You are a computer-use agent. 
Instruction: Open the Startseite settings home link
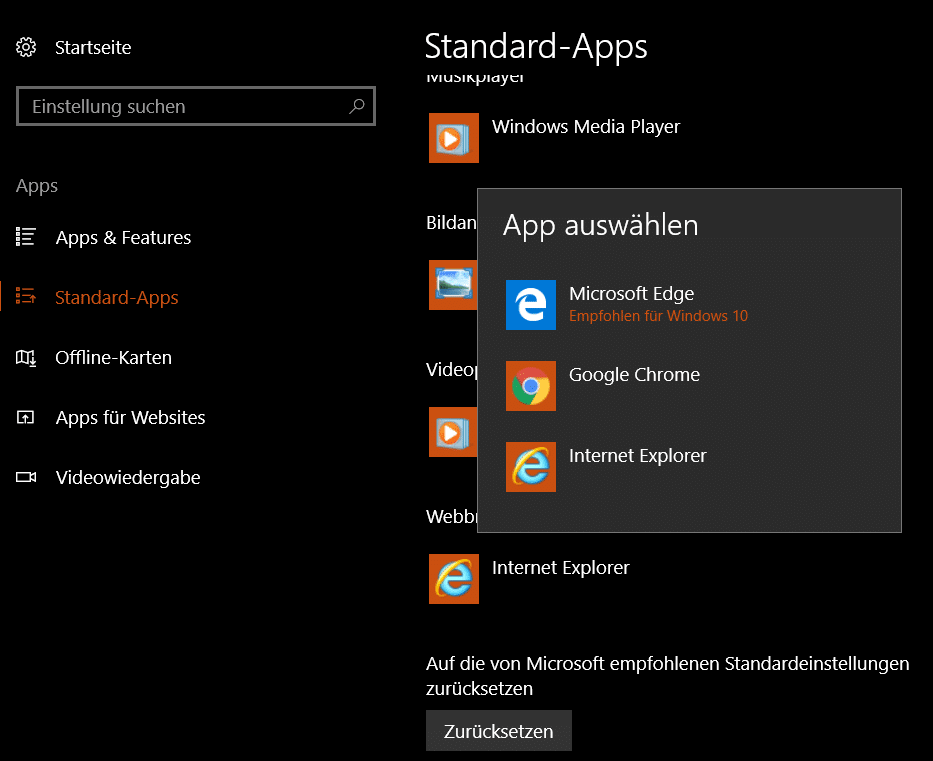click(x=93, y=48)
